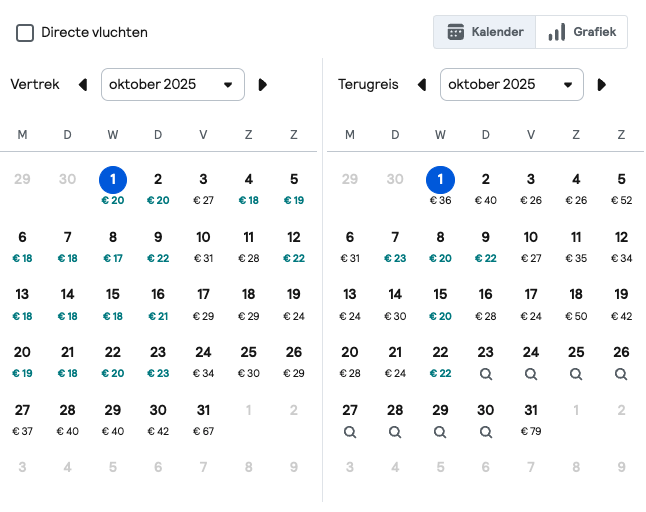Go to next month in Vertrek calendar
The height and width of the screenshot is (512, 646).
coord(262,85)
